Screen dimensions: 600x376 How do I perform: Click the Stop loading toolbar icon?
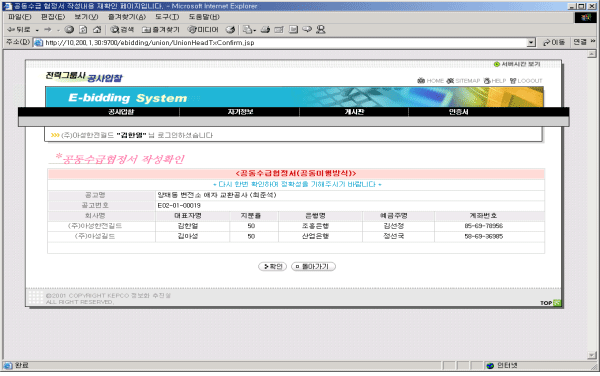point(69,29)
